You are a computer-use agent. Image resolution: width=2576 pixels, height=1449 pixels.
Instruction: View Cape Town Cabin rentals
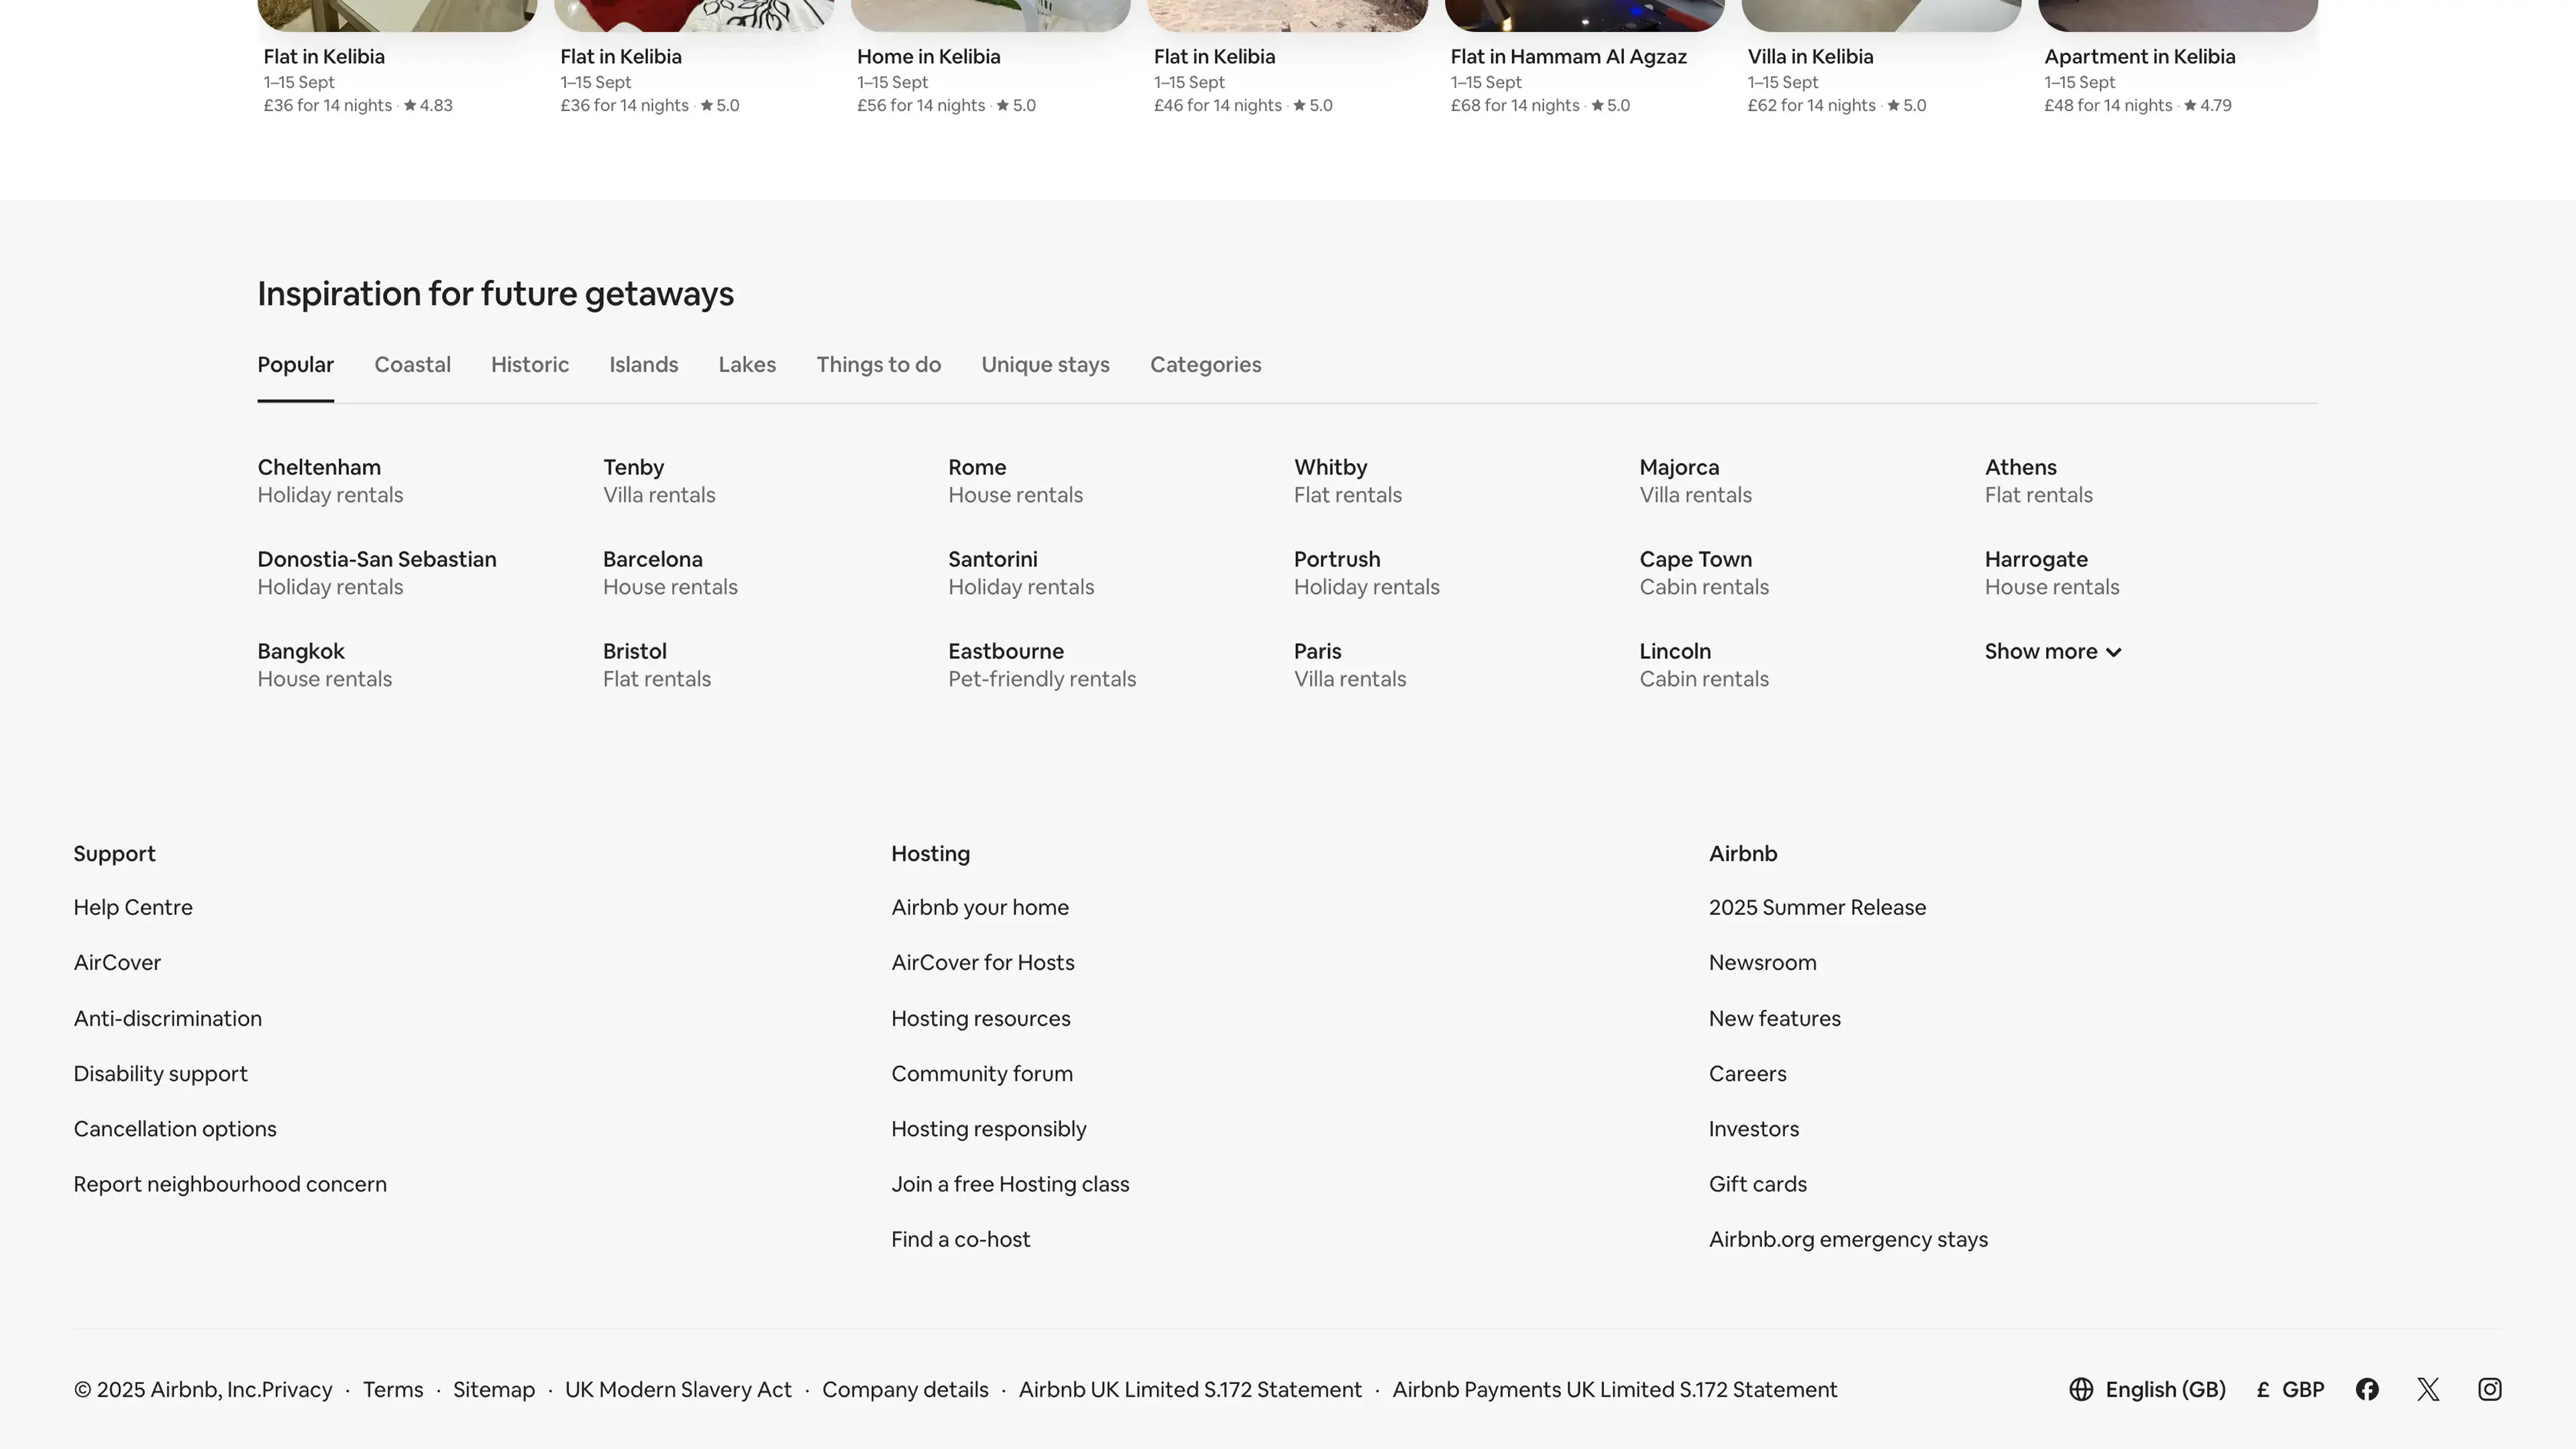tap(1703, 573)
